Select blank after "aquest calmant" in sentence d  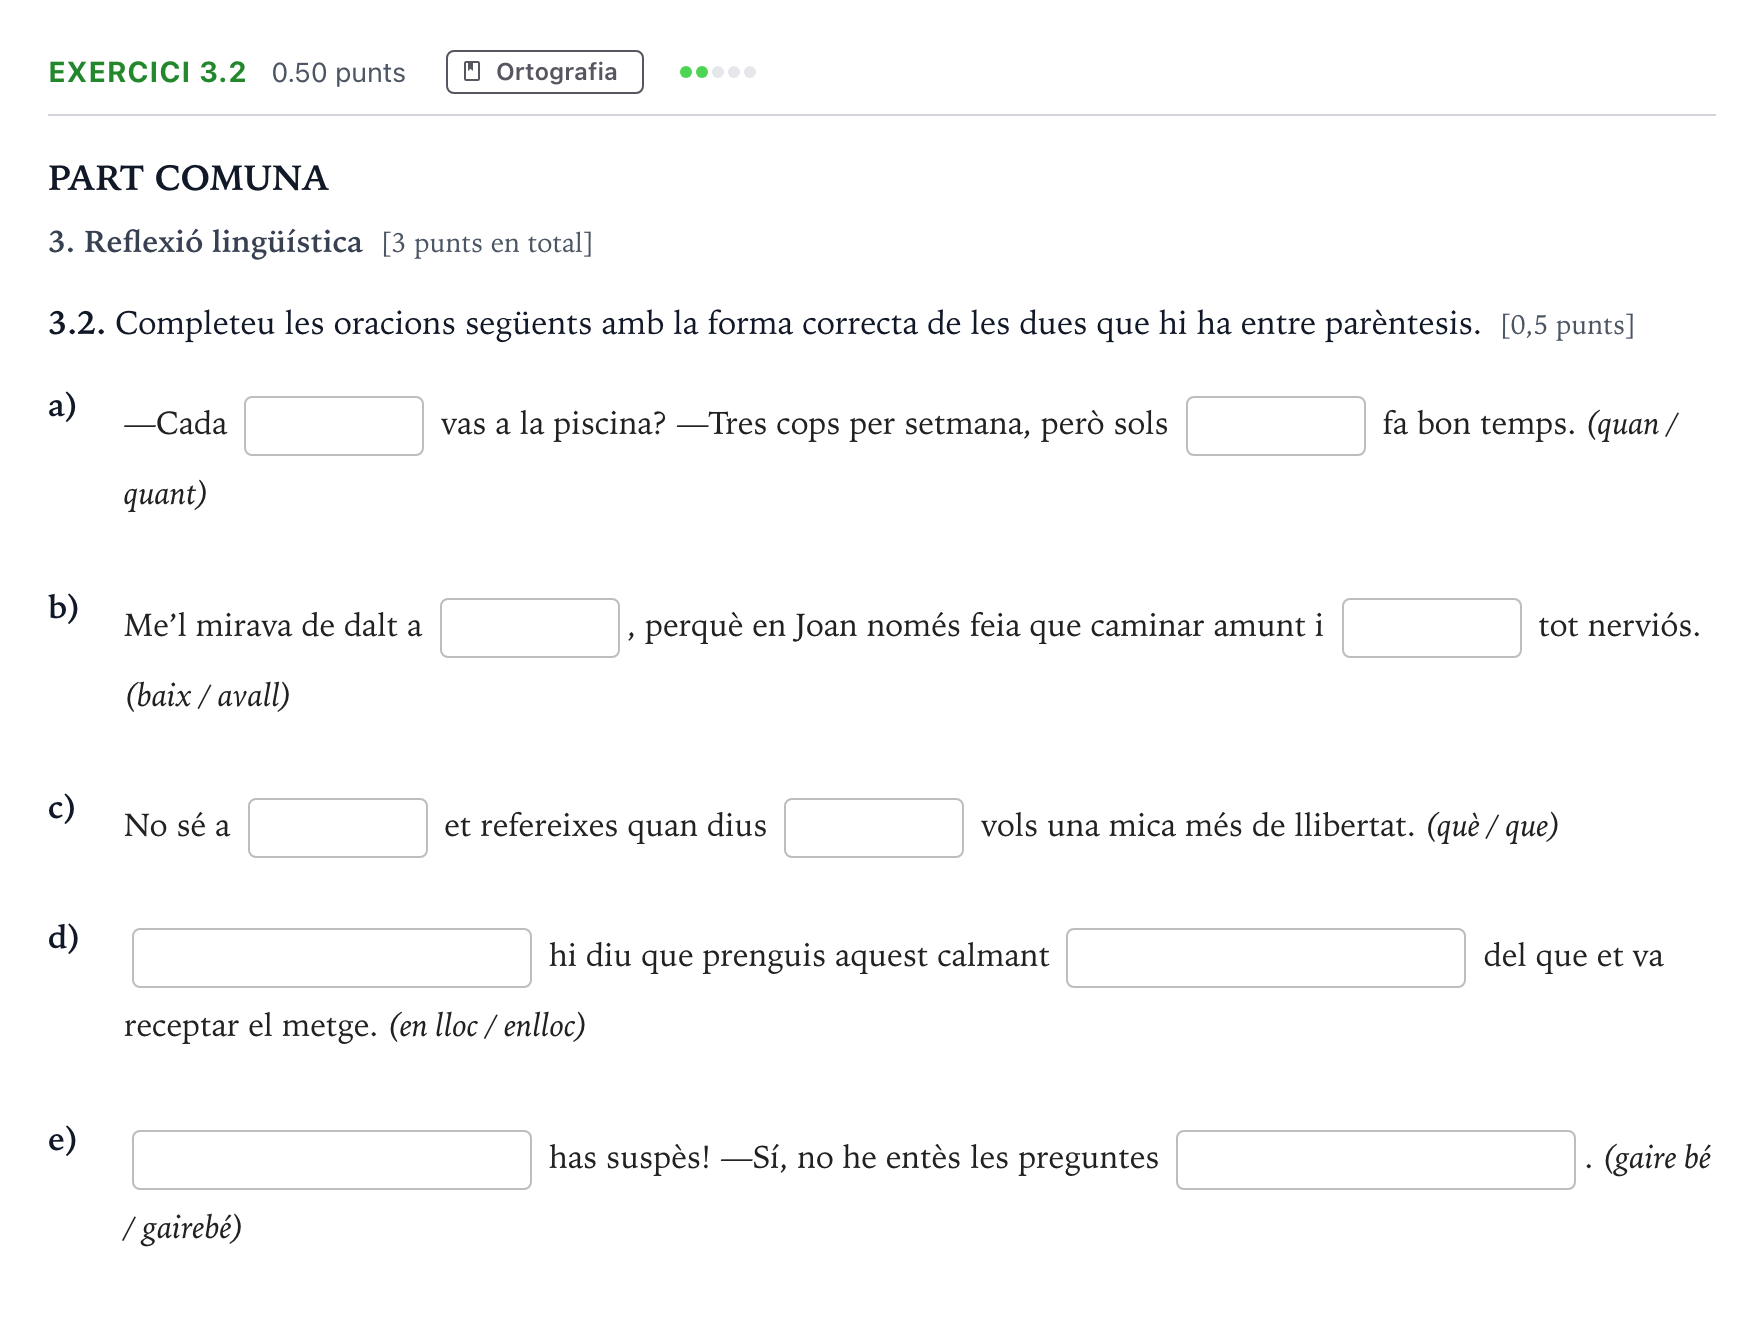(x=1266, y=958)
